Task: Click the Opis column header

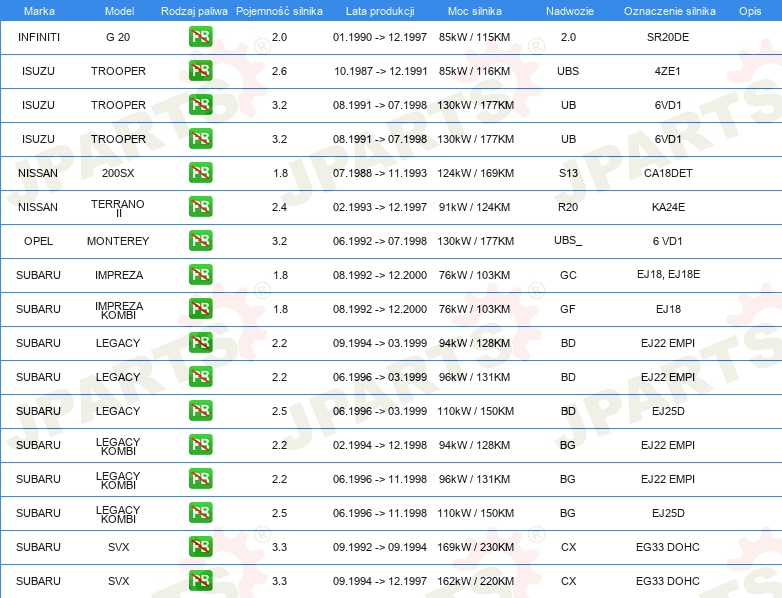Action: pos(750,11)
